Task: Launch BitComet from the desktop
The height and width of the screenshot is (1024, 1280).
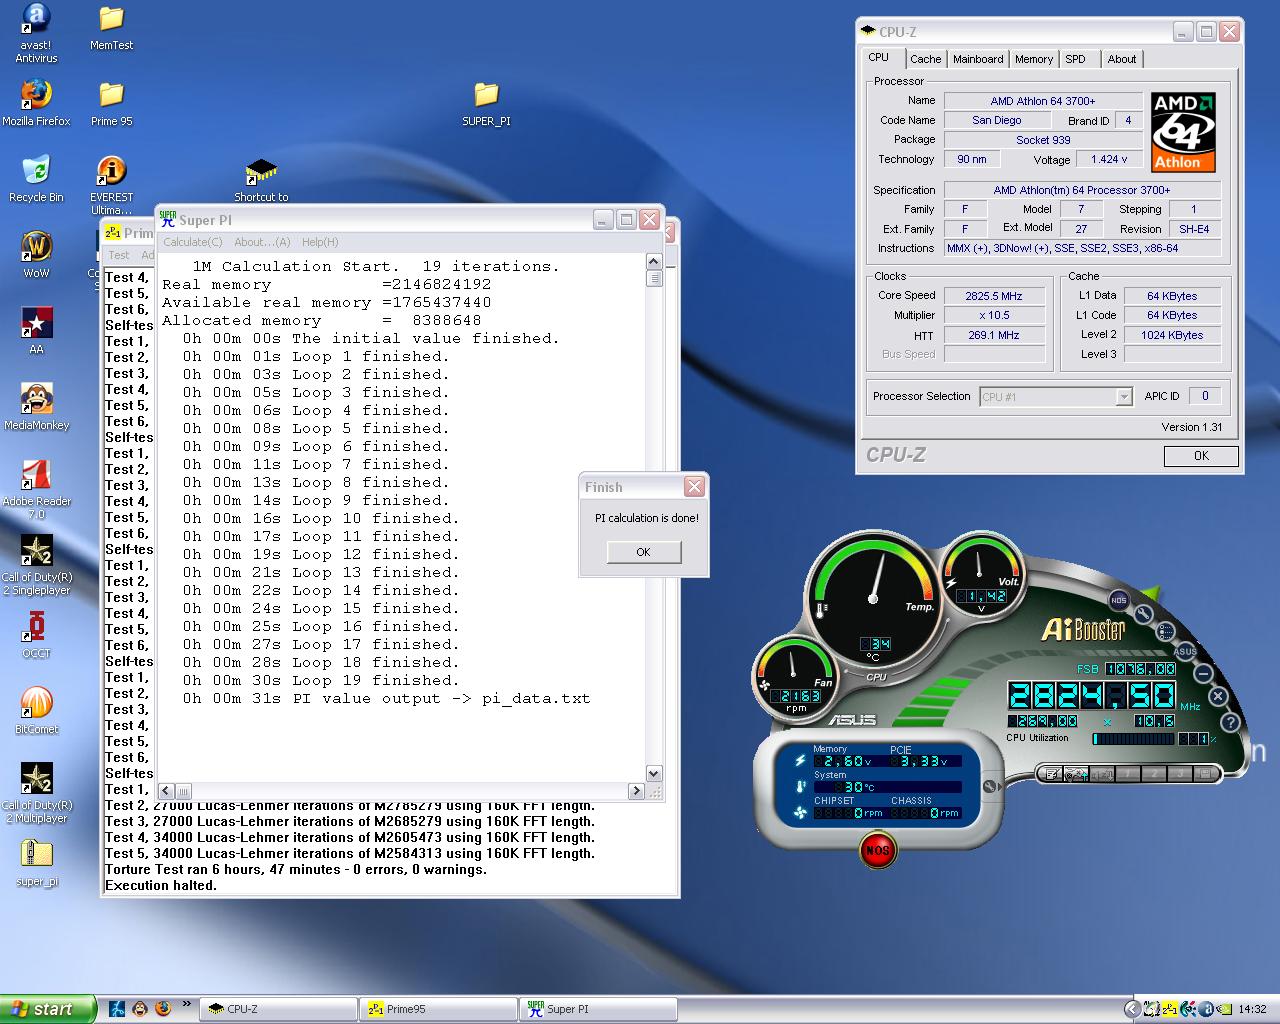Action: (36, 711)
